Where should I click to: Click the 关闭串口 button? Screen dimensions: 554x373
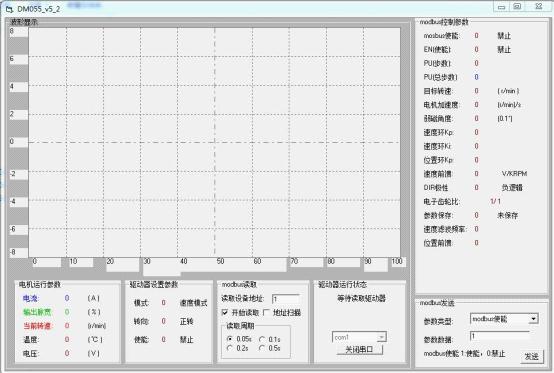(x=359, y=350)
